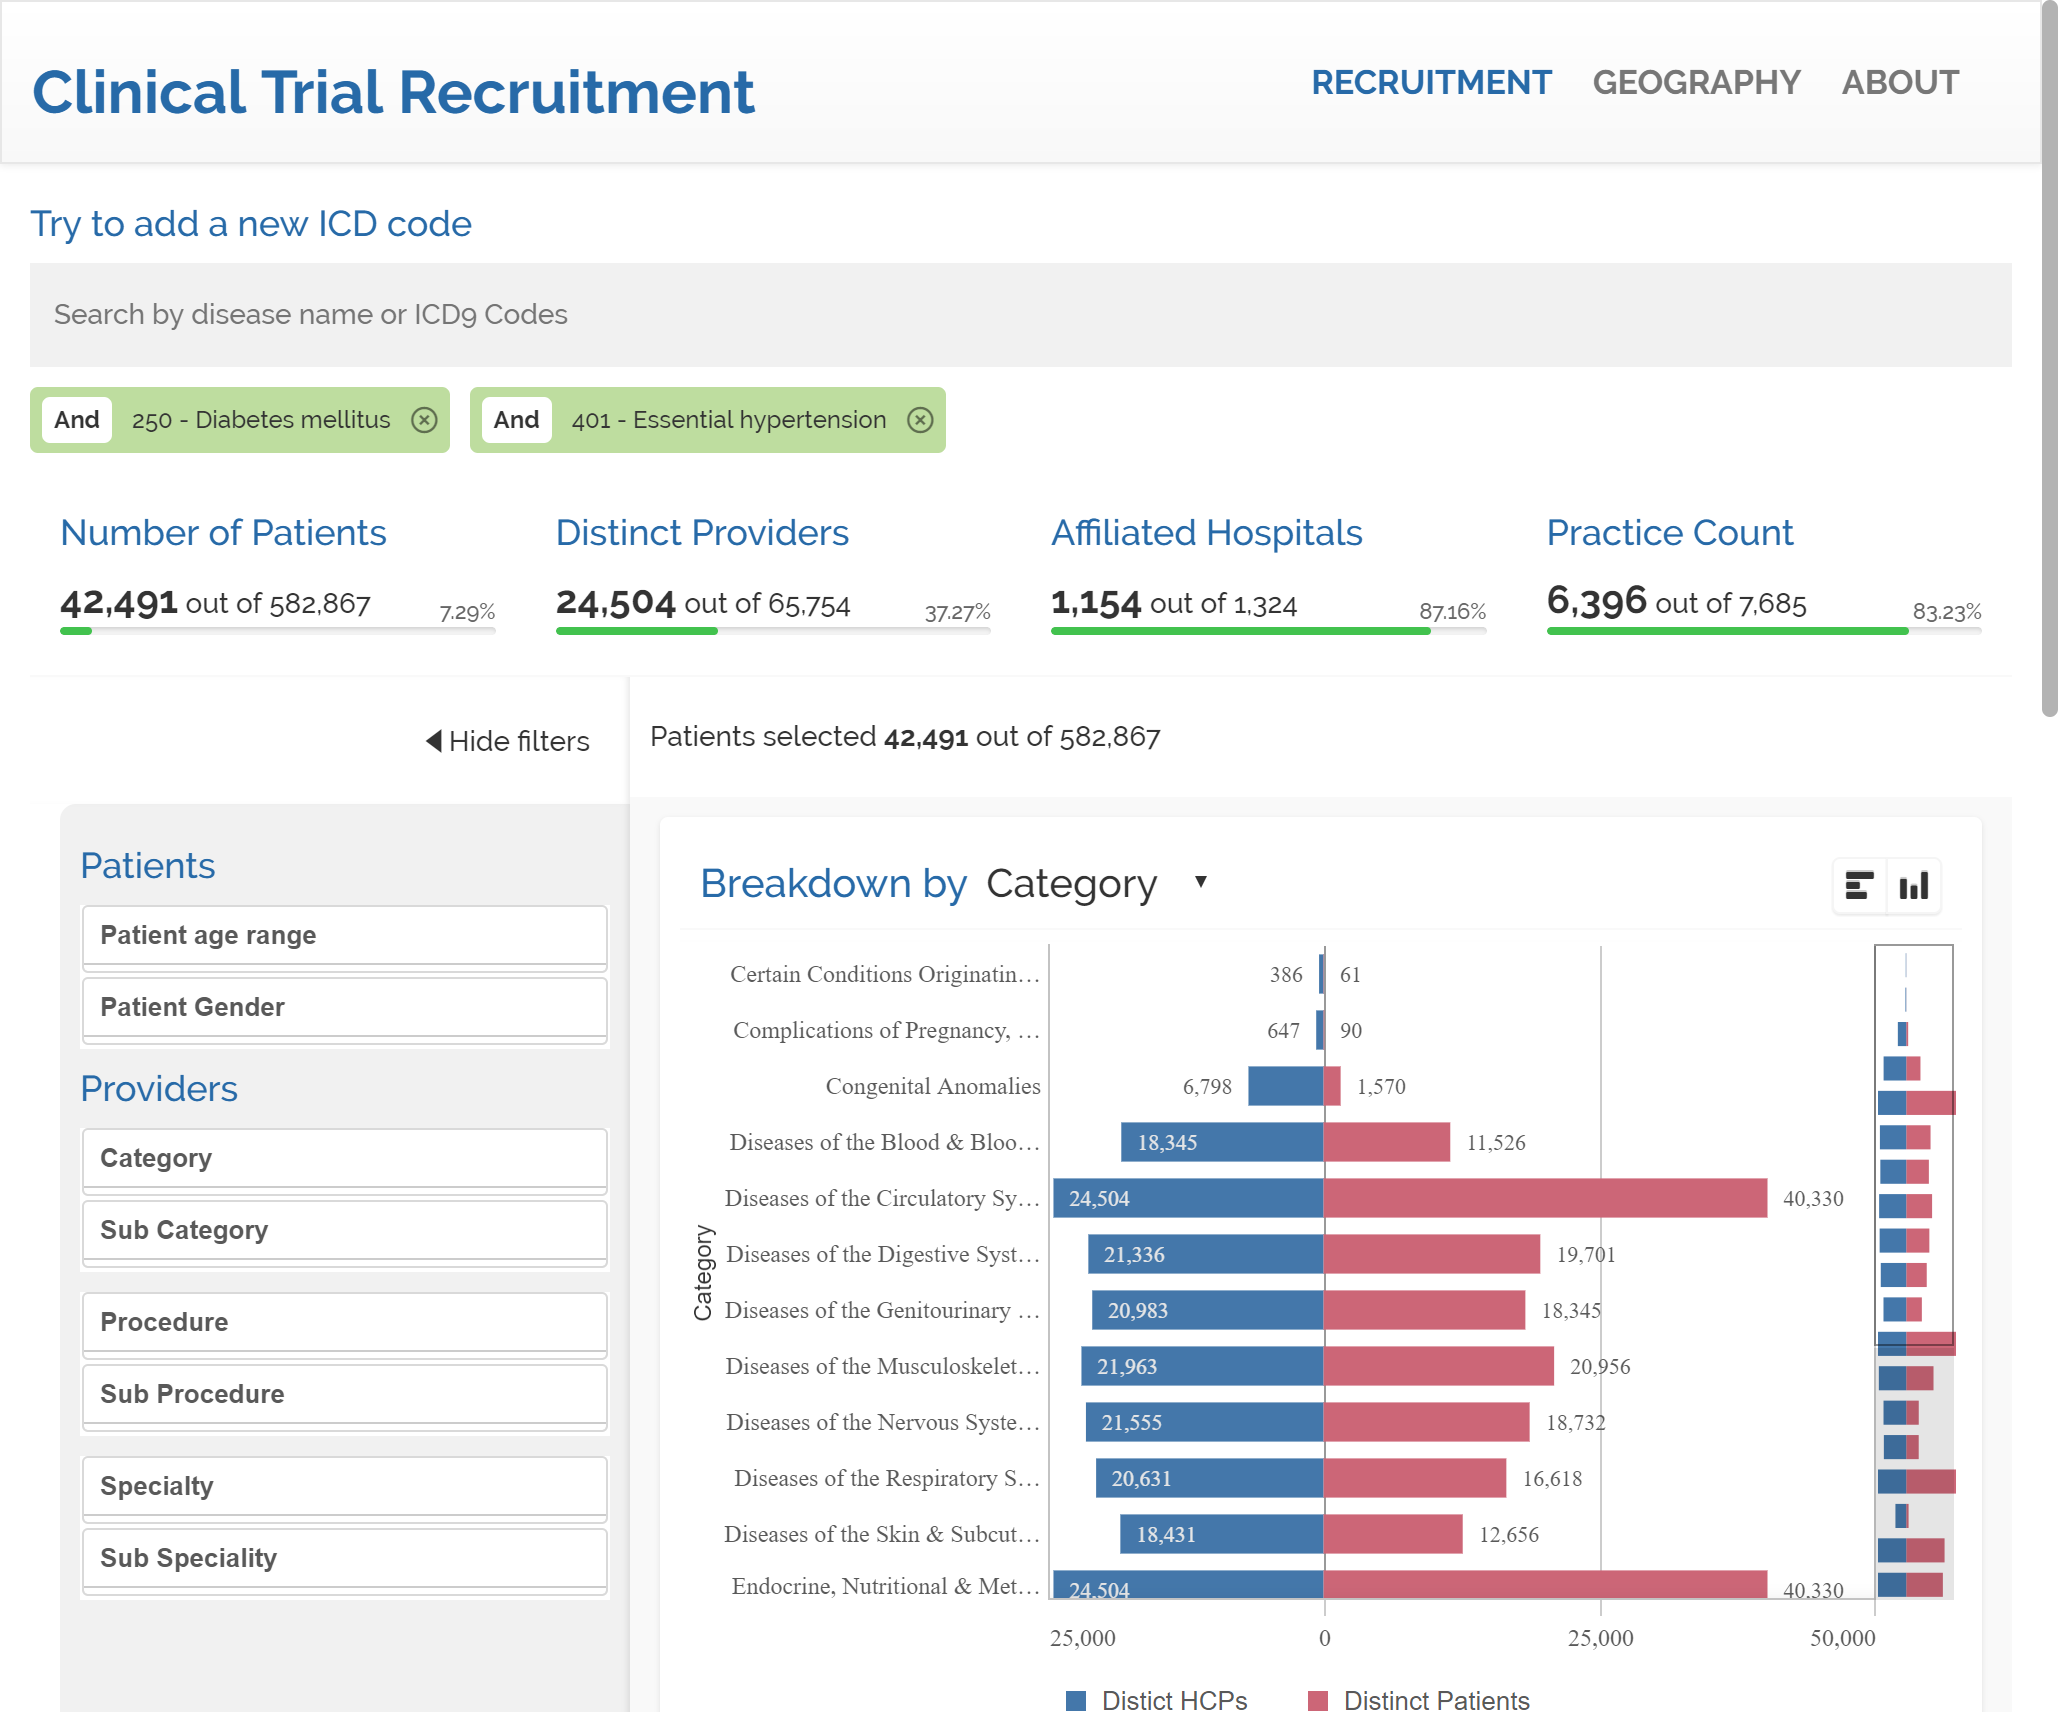Viewport: 2058px width, 1712px height.
Task: Remove the Diabetes mellitus filter tag
Action: click(425, 420)
